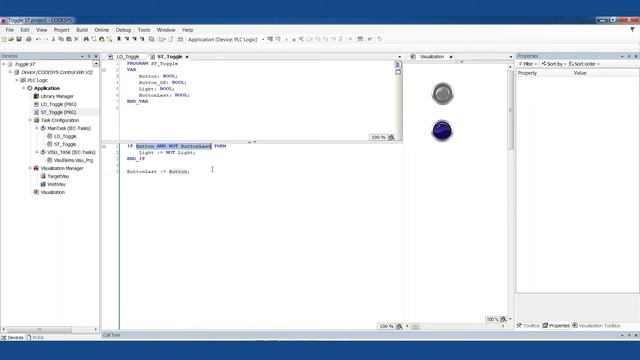640x360 pixels.
Task: Click the textual declaration view icon
Action: point(398,64)
